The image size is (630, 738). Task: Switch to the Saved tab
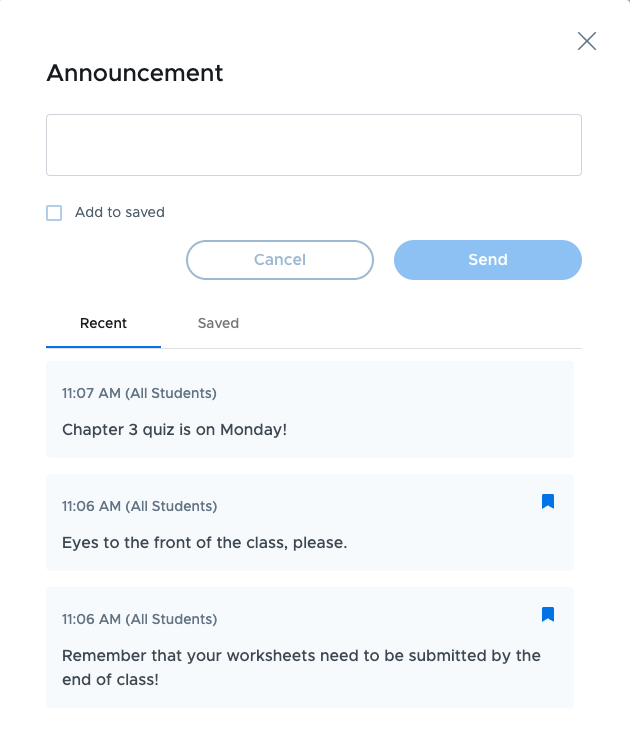coord(218,323)
